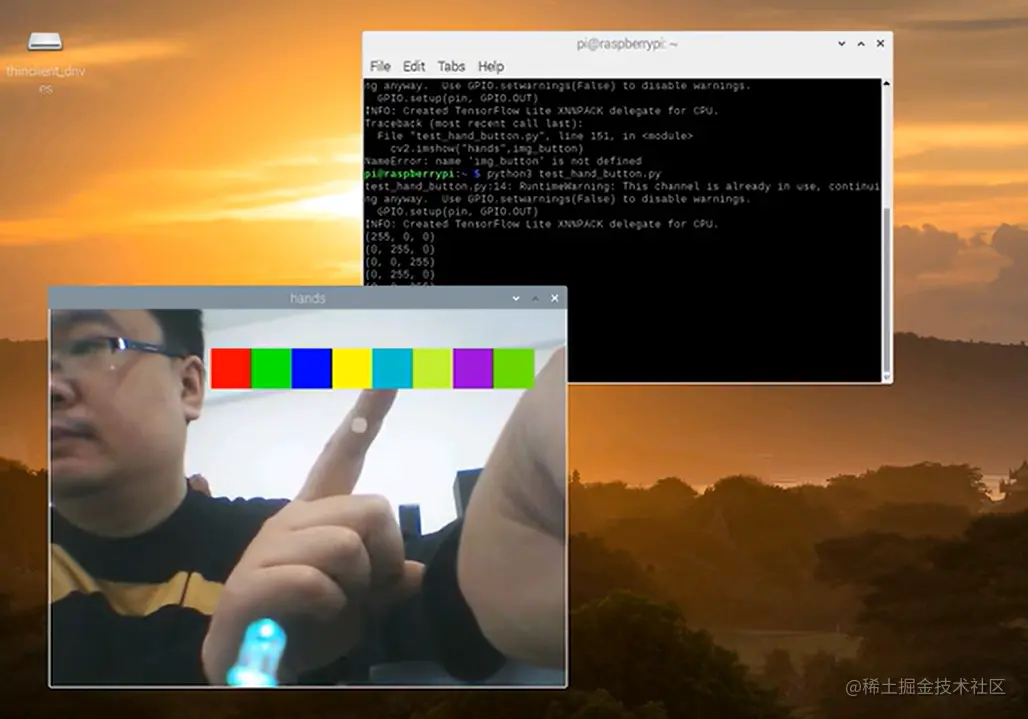Viewport: 1028px width, 719px height.
Task: Open the thinclient_drives desktop icon
Action: [x=45, y=60]
